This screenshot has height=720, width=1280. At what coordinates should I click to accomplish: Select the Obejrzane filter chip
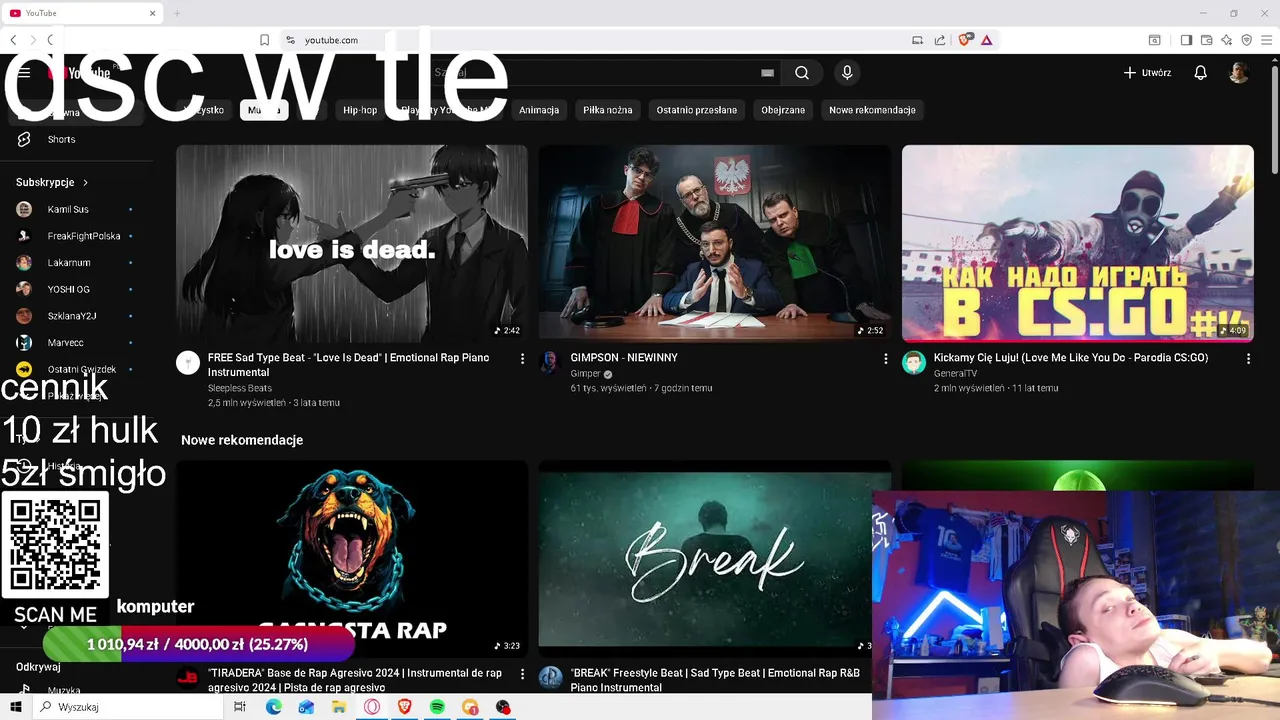[x=783, y=110]
